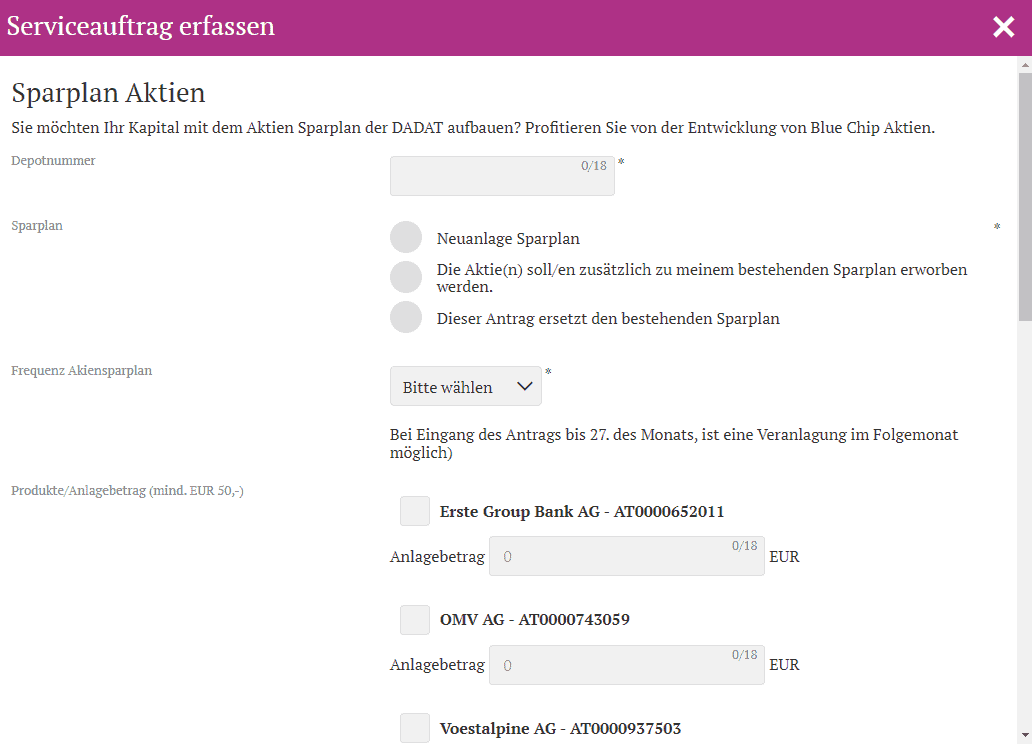
Task: Focus the Depotnummer input field
Action: (502, 176)
